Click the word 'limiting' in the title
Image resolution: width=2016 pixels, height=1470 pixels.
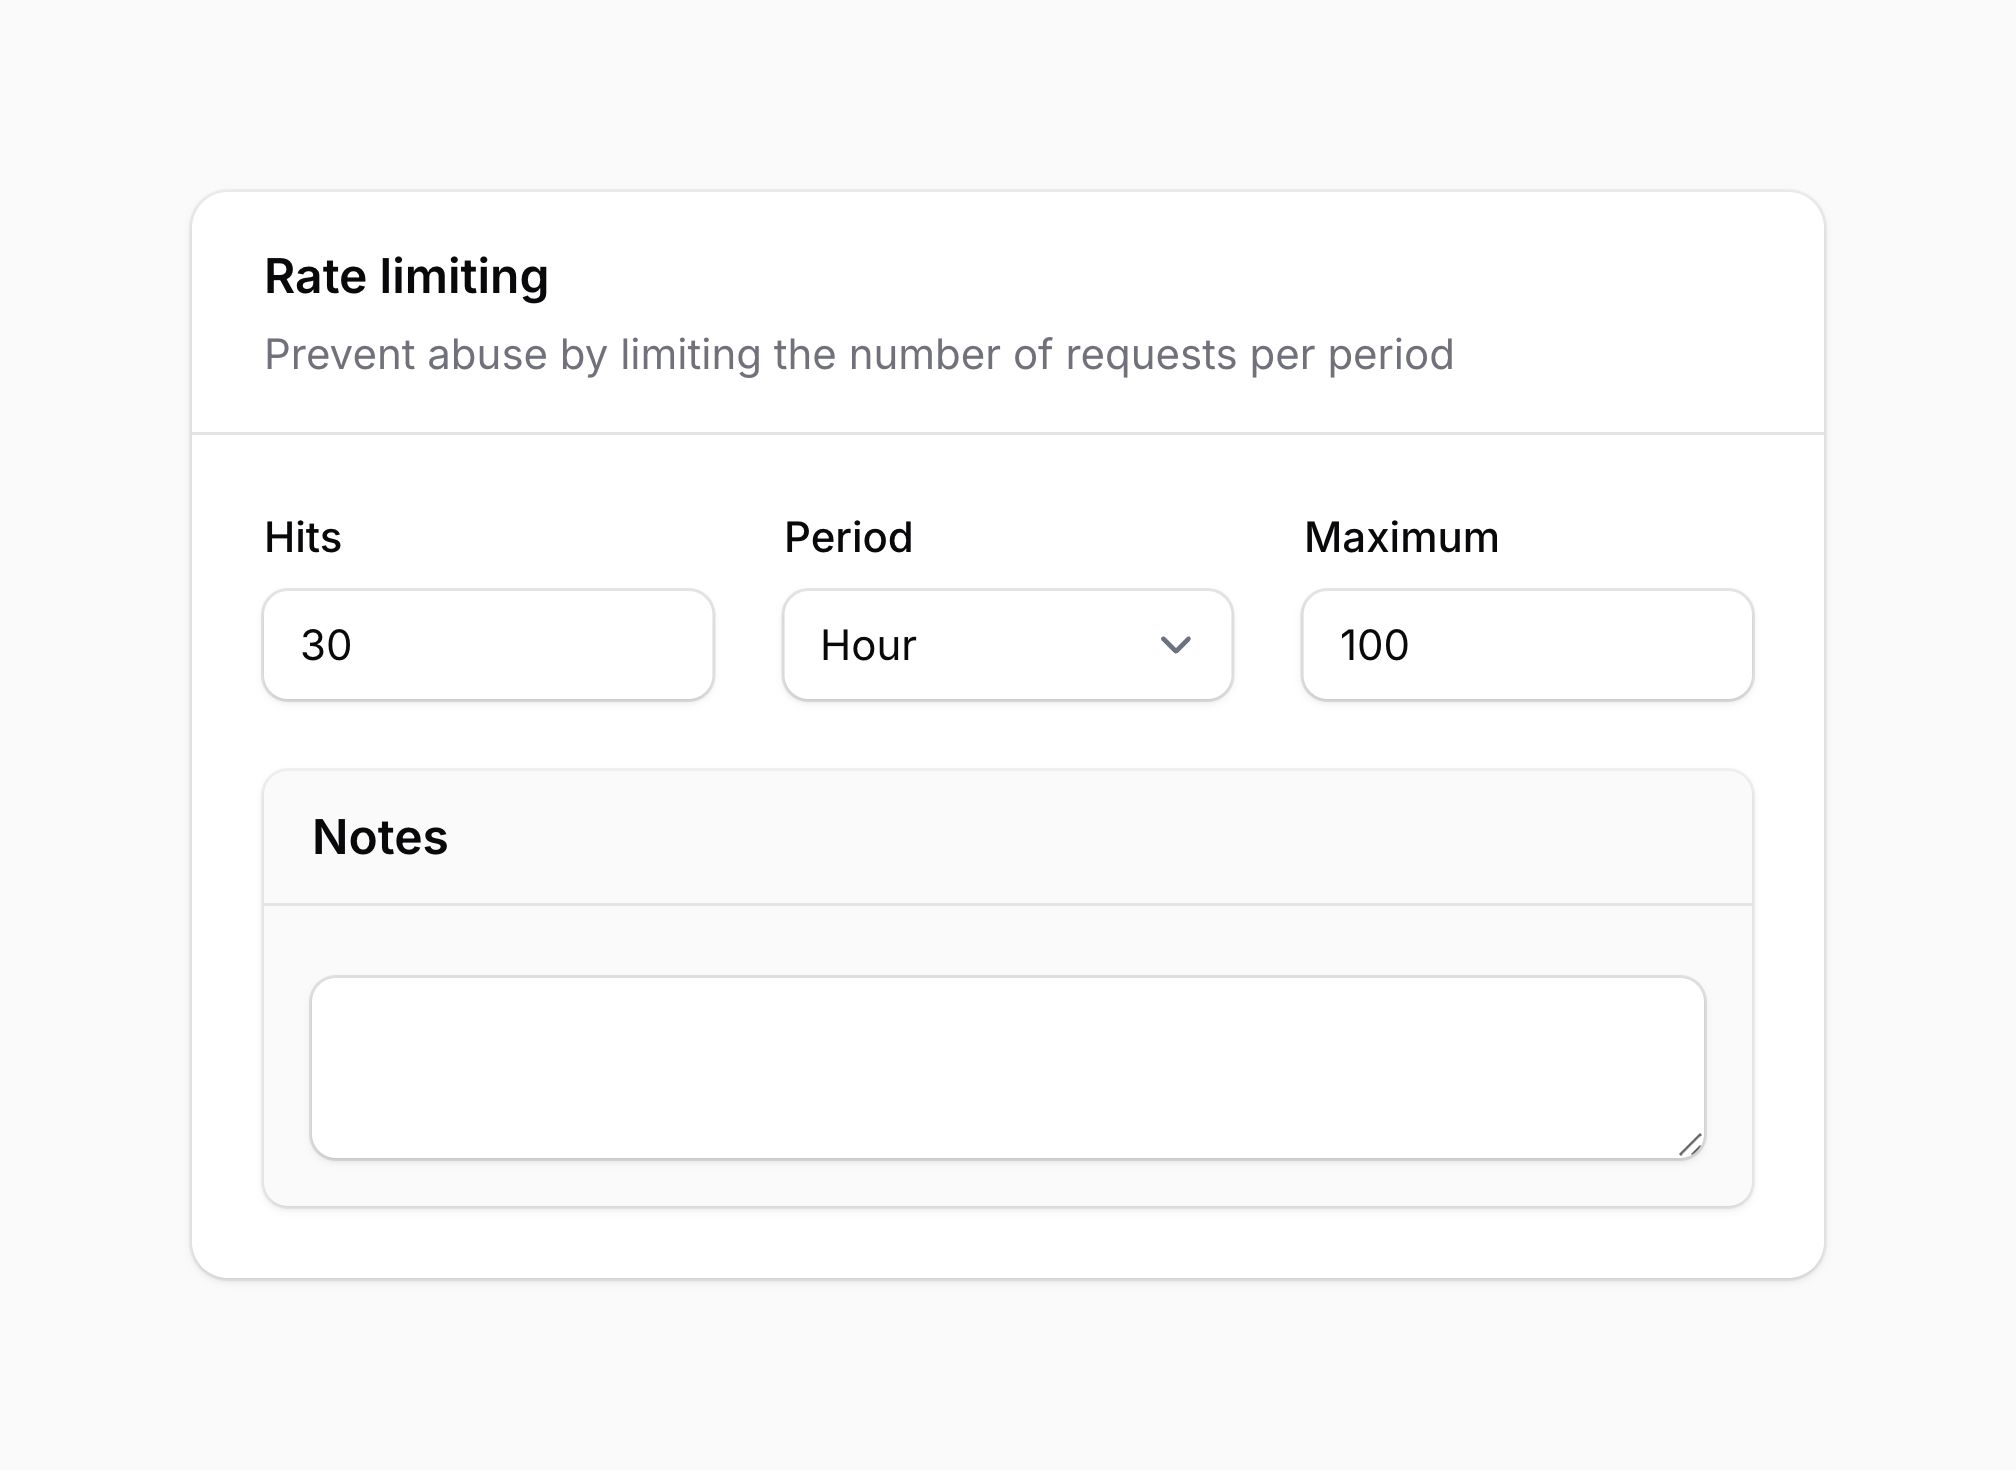pyautogui.click(x=464, y=276)
